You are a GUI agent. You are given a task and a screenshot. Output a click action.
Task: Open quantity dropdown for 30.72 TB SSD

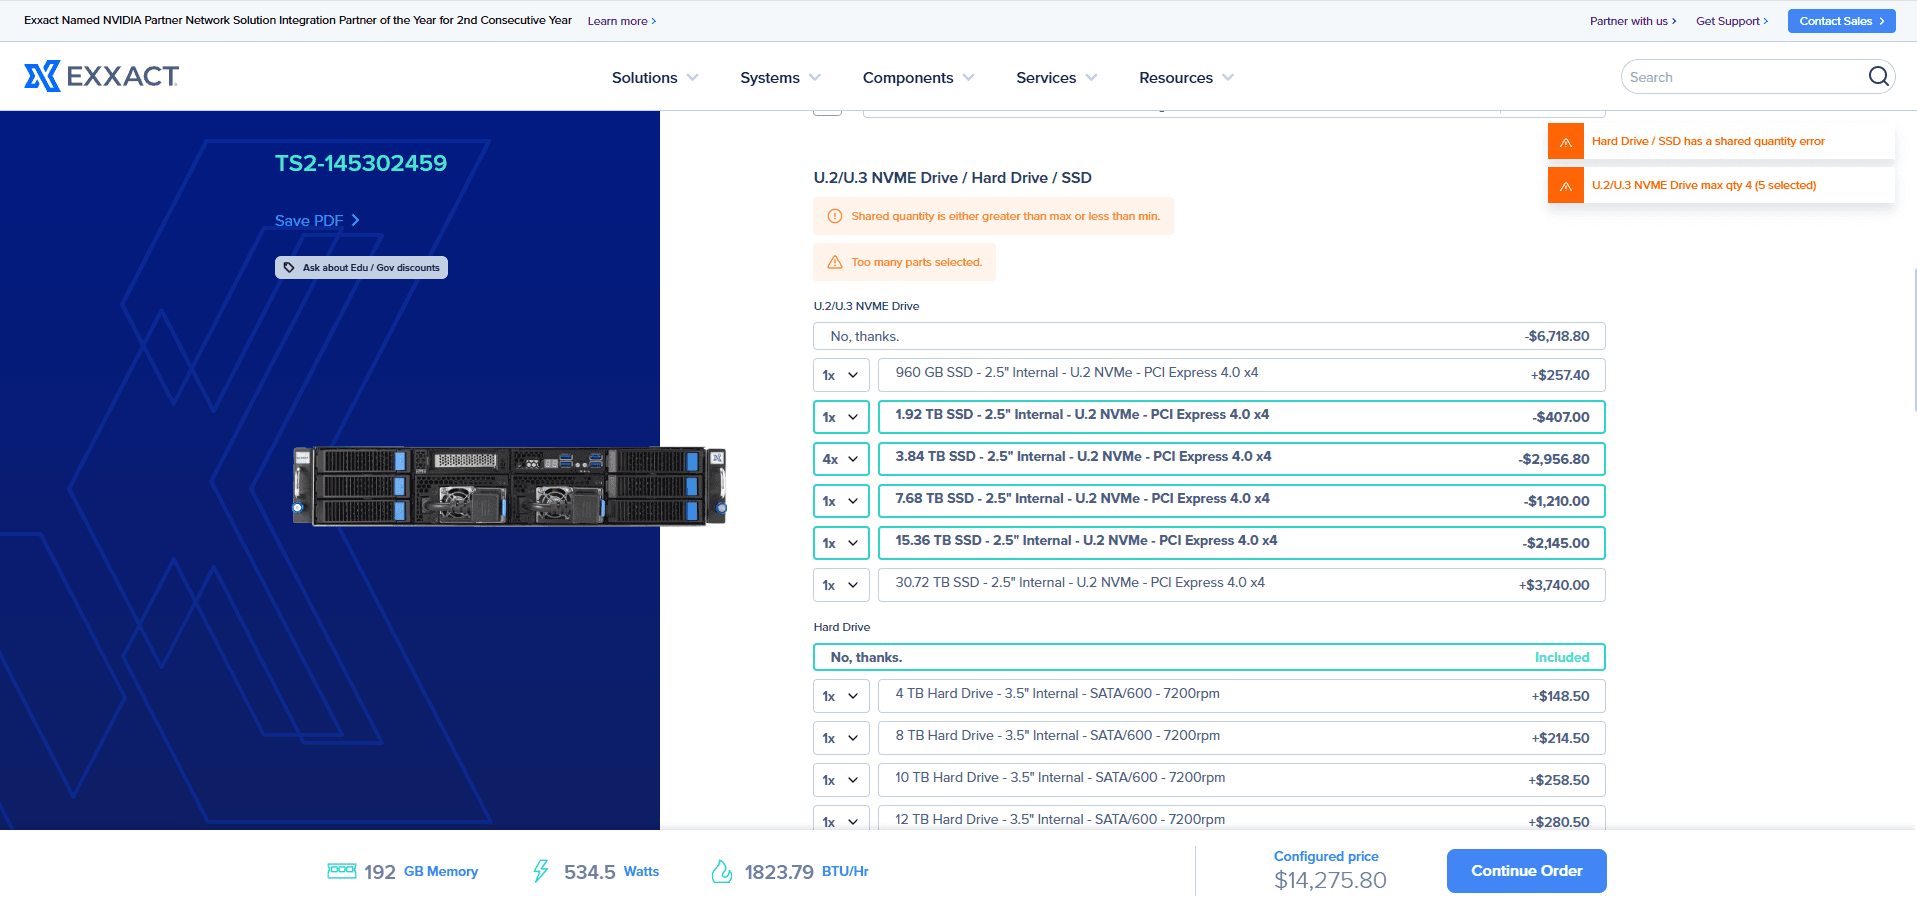(841, 585)
